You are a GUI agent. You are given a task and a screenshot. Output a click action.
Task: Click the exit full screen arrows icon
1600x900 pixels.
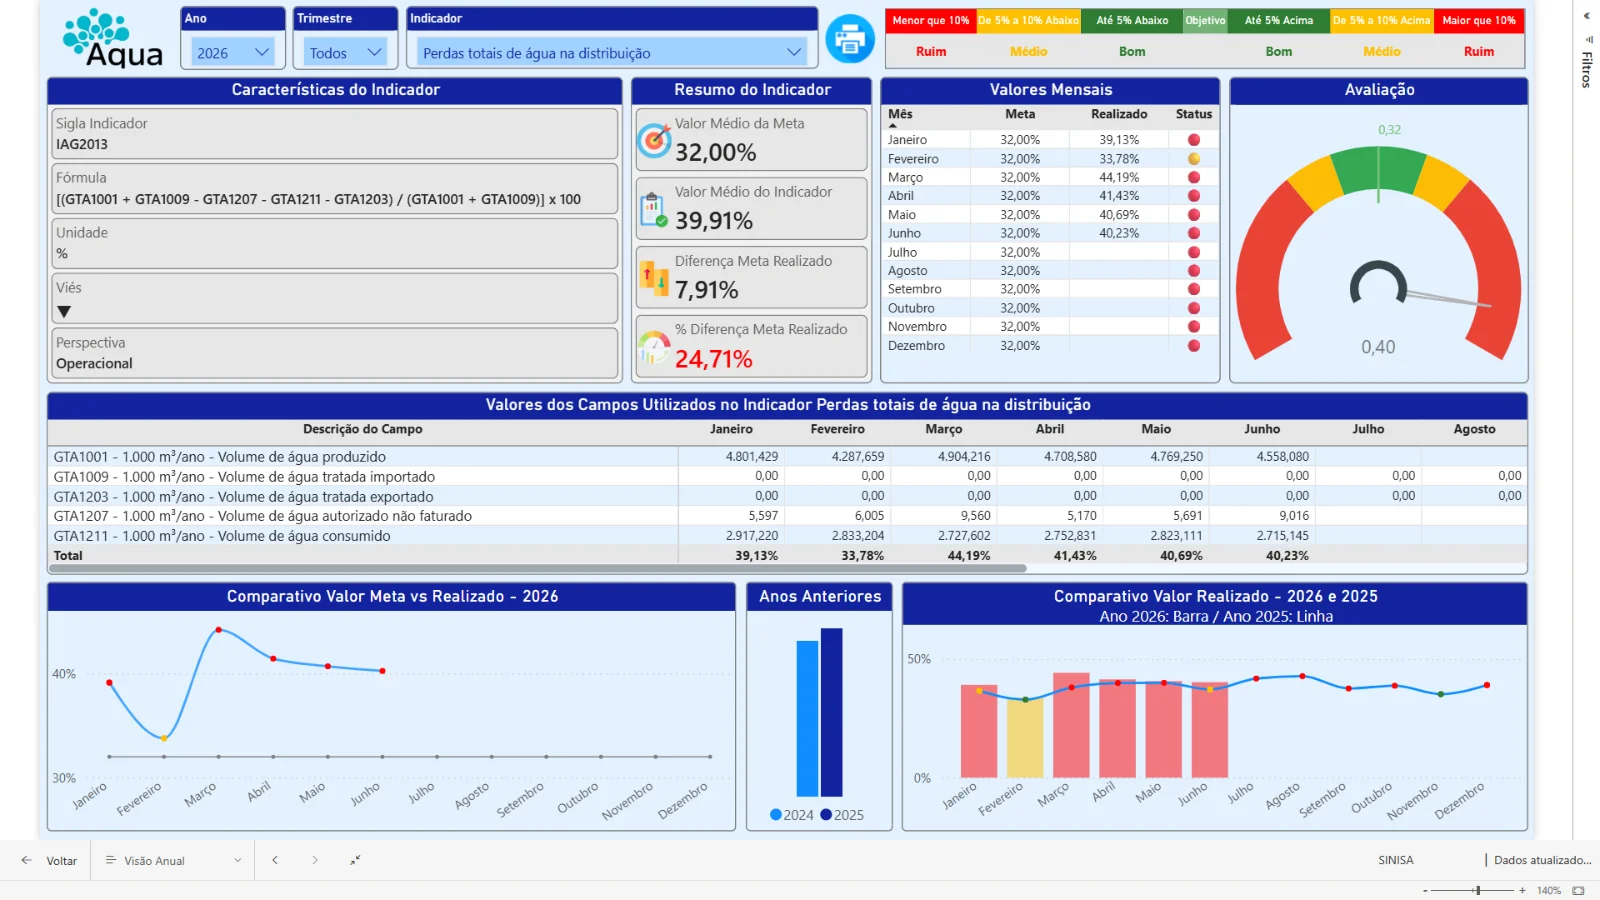click(355, 860)
